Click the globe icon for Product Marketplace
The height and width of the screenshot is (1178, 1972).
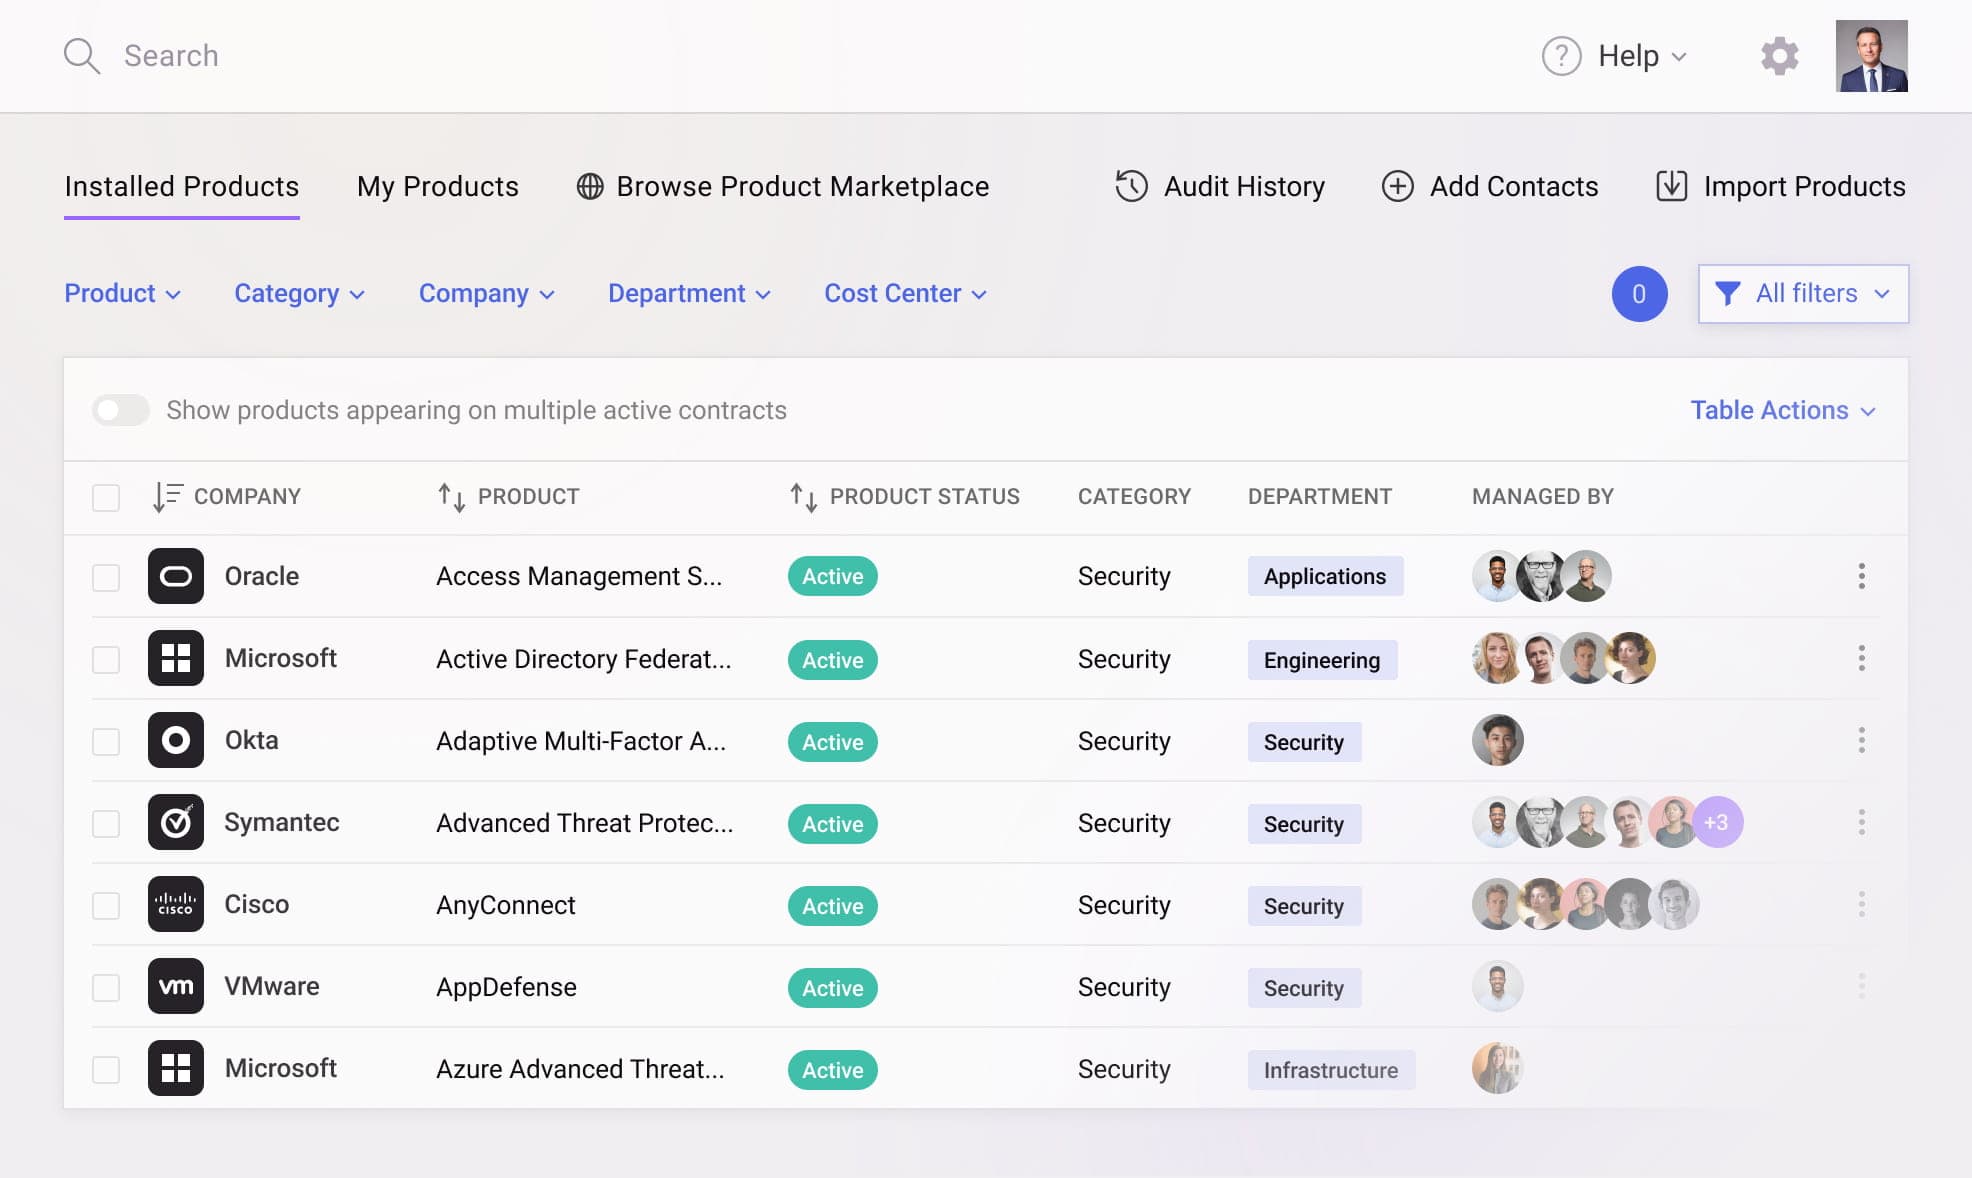coord(590,186)
